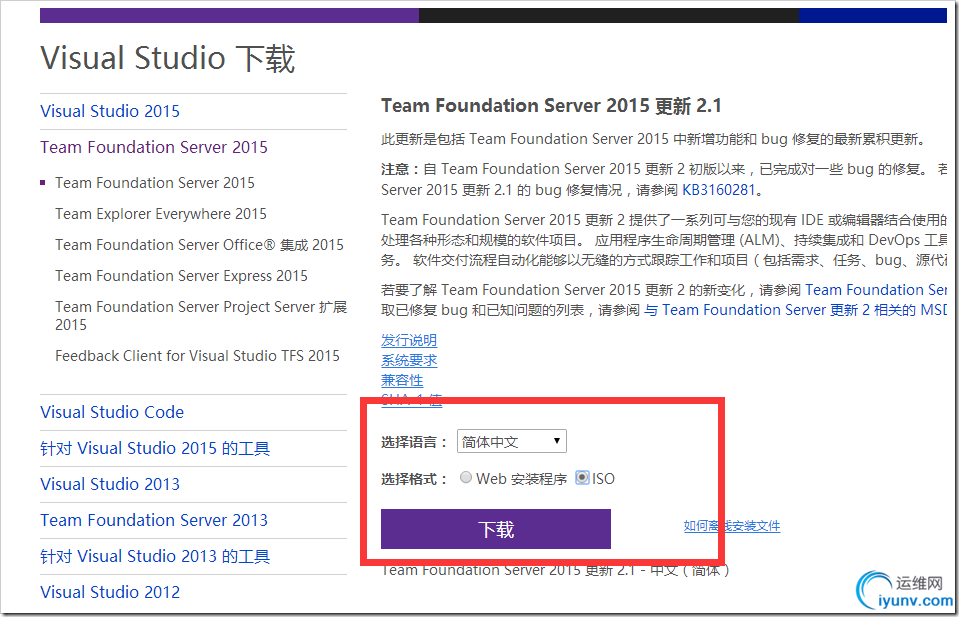Select Team Explorer Everywhere 2015
Screen dimensions: 959x617
pyautogui.click(x=161, y=214)
